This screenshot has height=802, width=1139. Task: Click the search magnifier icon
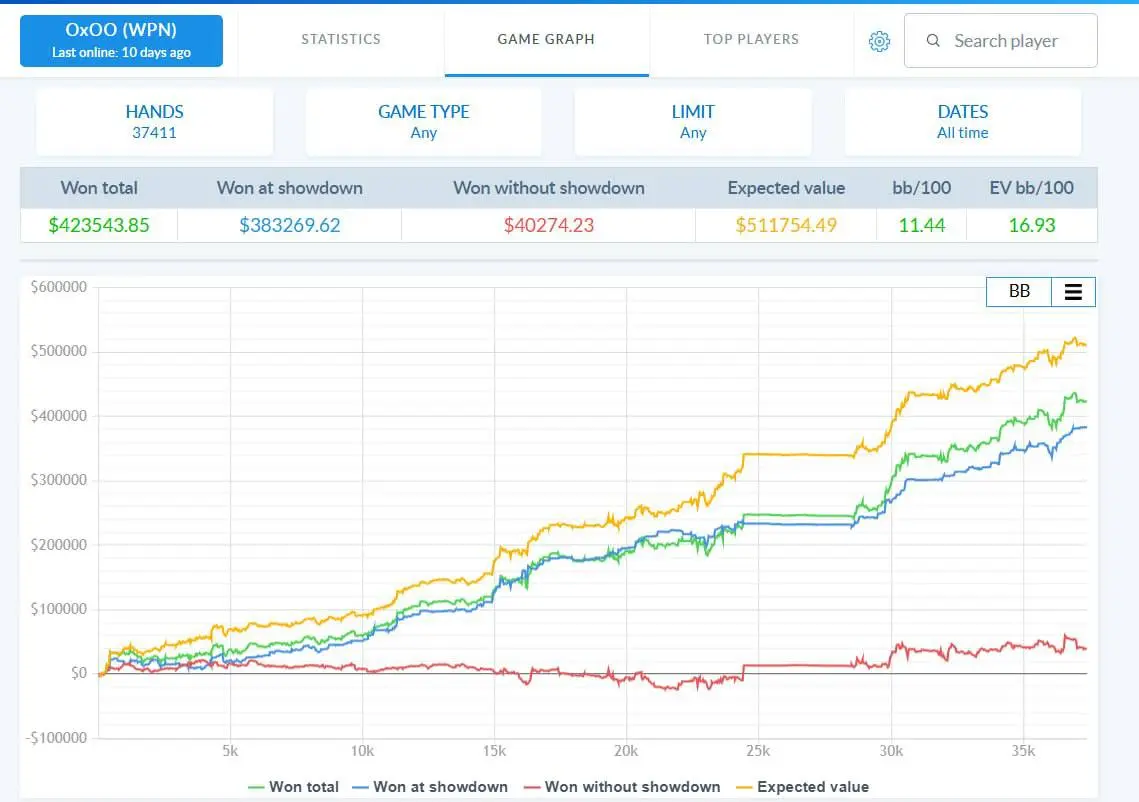point(933,41)
